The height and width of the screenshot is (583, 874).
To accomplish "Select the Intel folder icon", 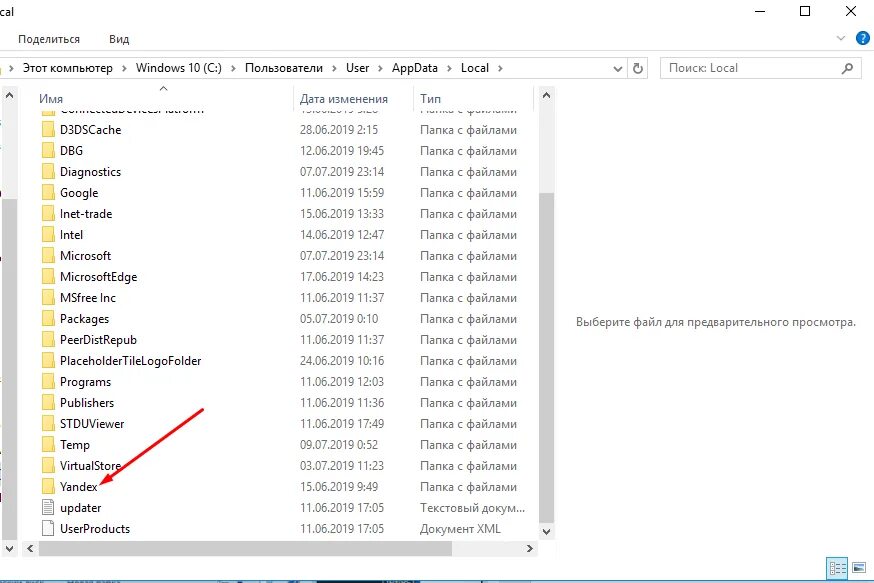I will click(48, 235).
